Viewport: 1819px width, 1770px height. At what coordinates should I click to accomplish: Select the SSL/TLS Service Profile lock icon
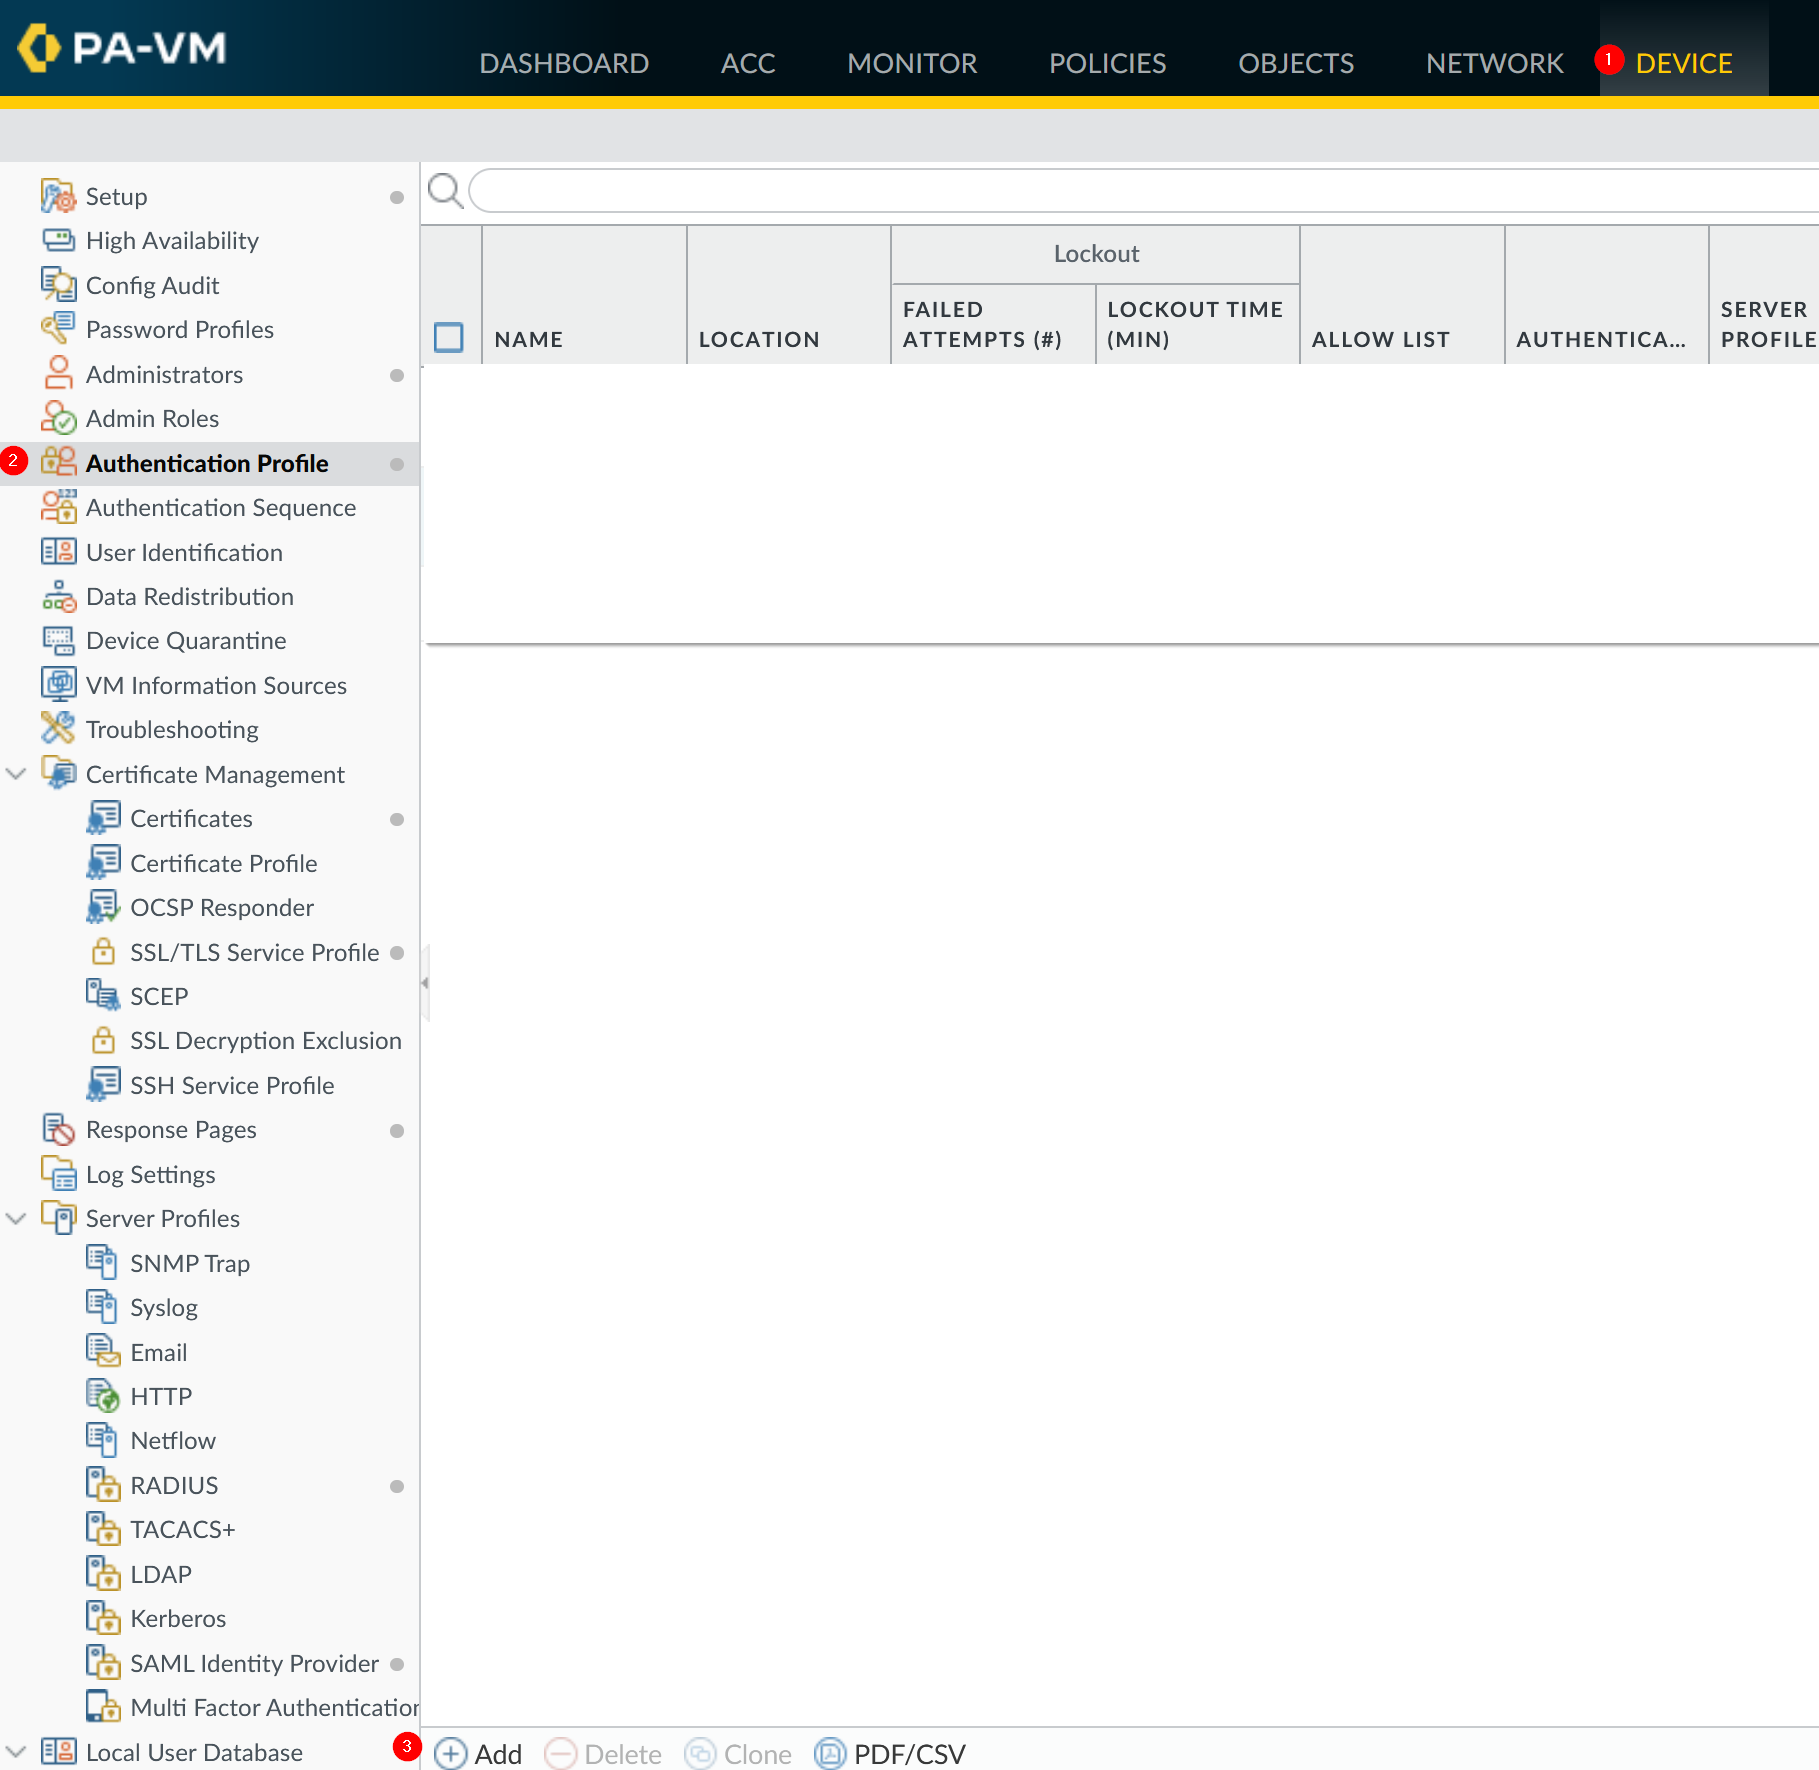(103, 951)
